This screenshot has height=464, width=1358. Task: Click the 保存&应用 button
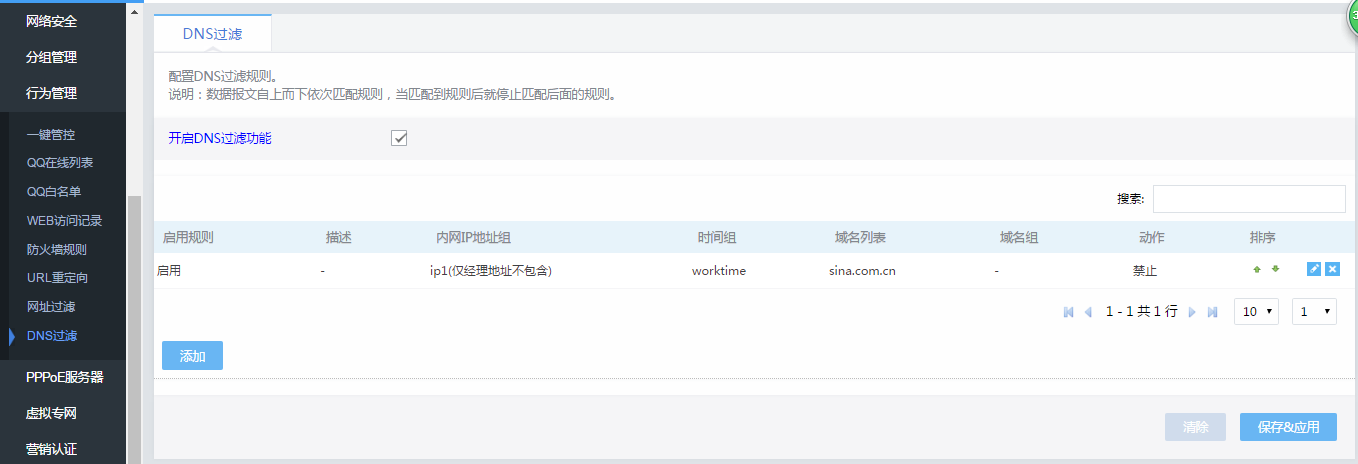pos(1288,427)
